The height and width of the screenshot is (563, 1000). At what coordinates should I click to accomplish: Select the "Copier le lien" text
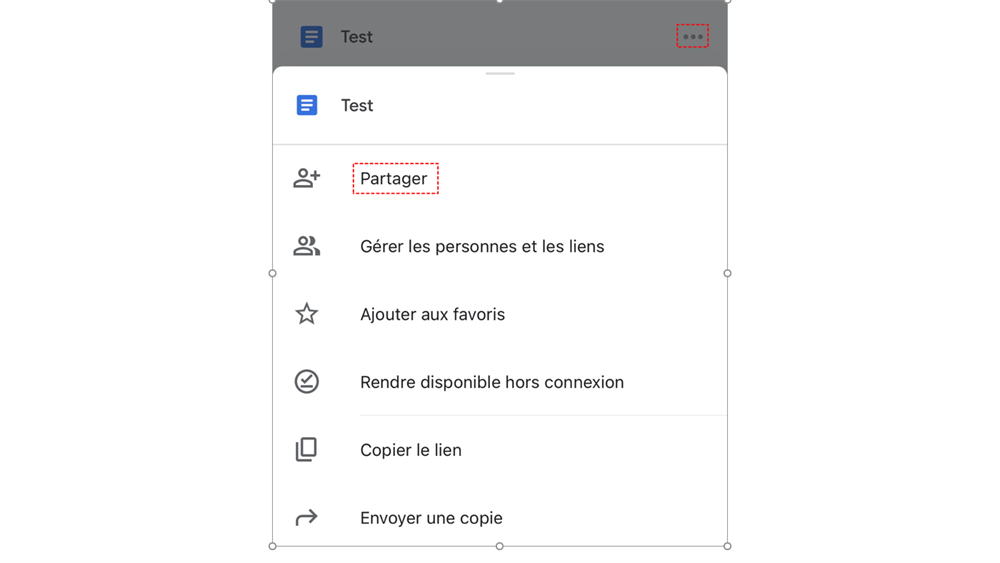click(410, 450)
